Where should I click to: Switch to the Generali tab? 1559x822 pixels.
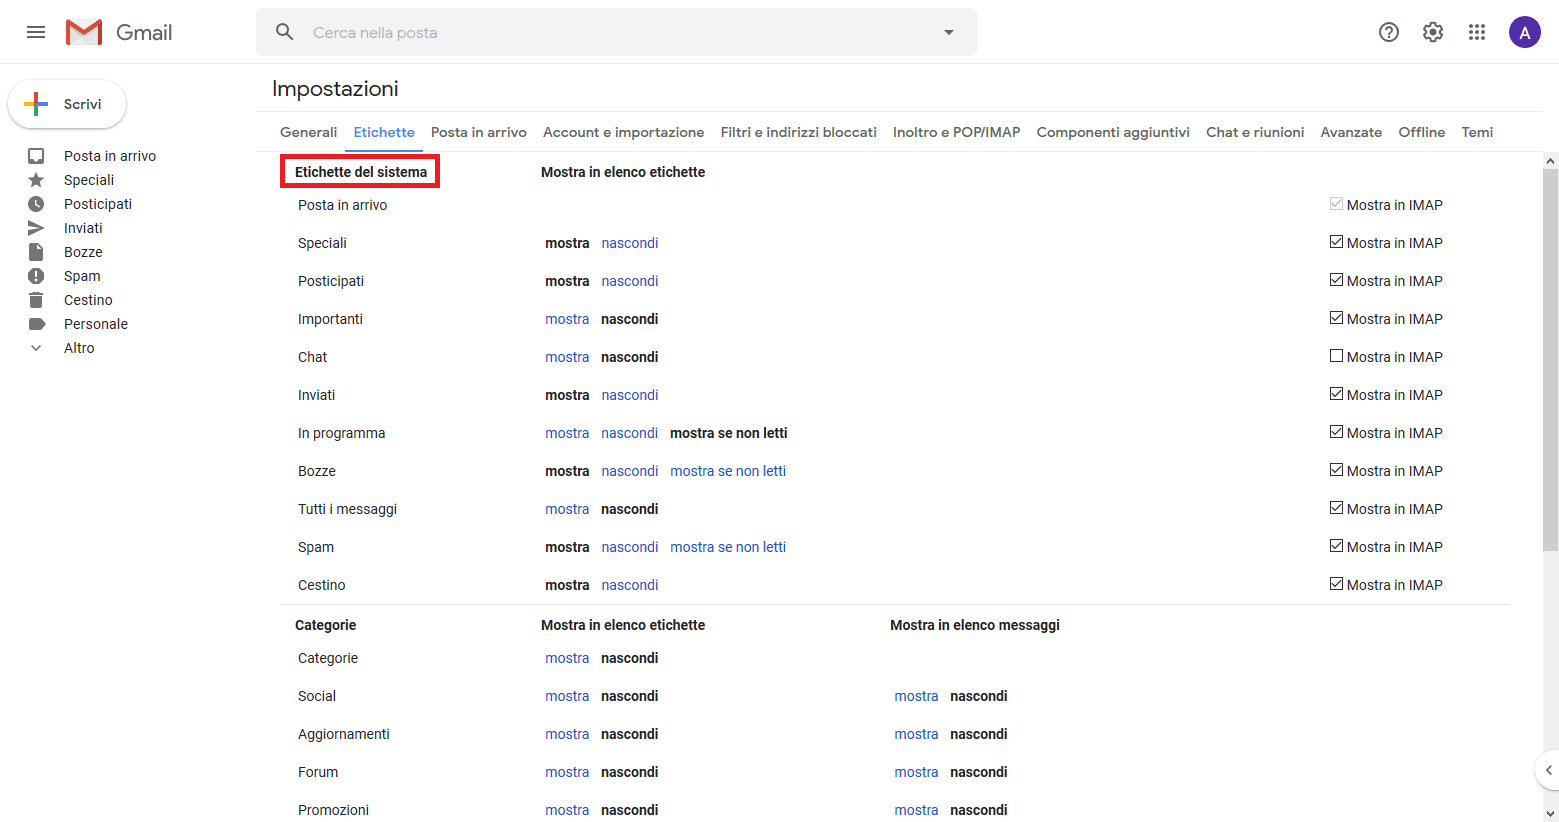tap(308, 132)
